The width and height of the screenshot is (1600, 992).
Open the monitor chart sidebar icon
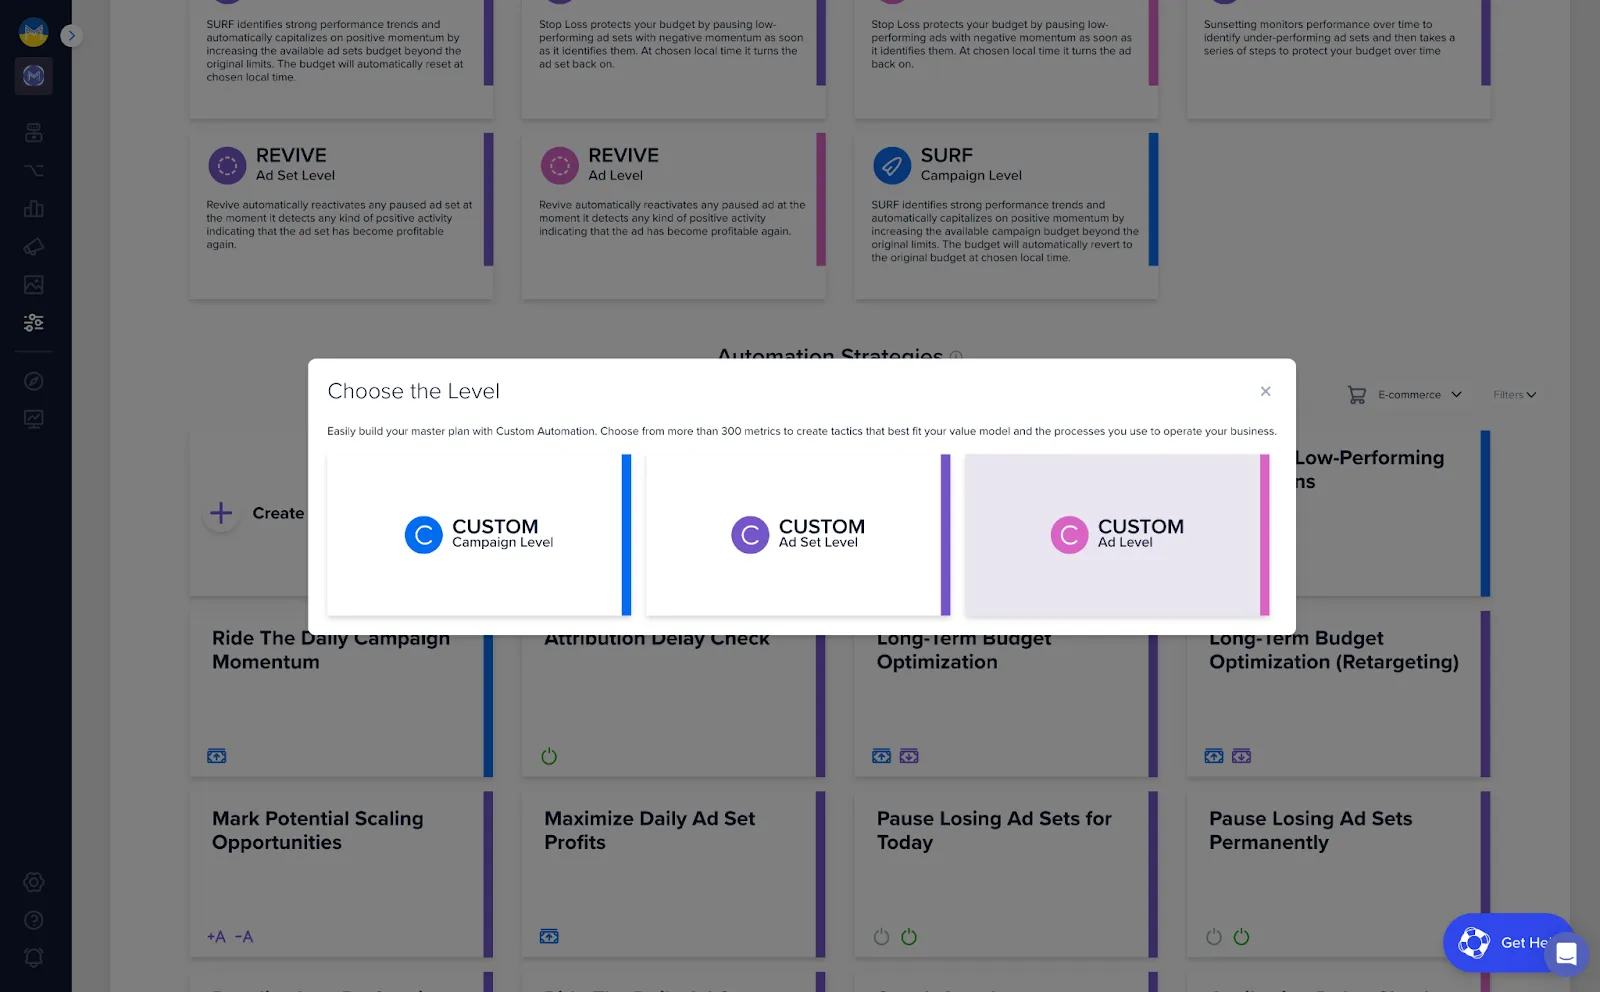point(34,419)
